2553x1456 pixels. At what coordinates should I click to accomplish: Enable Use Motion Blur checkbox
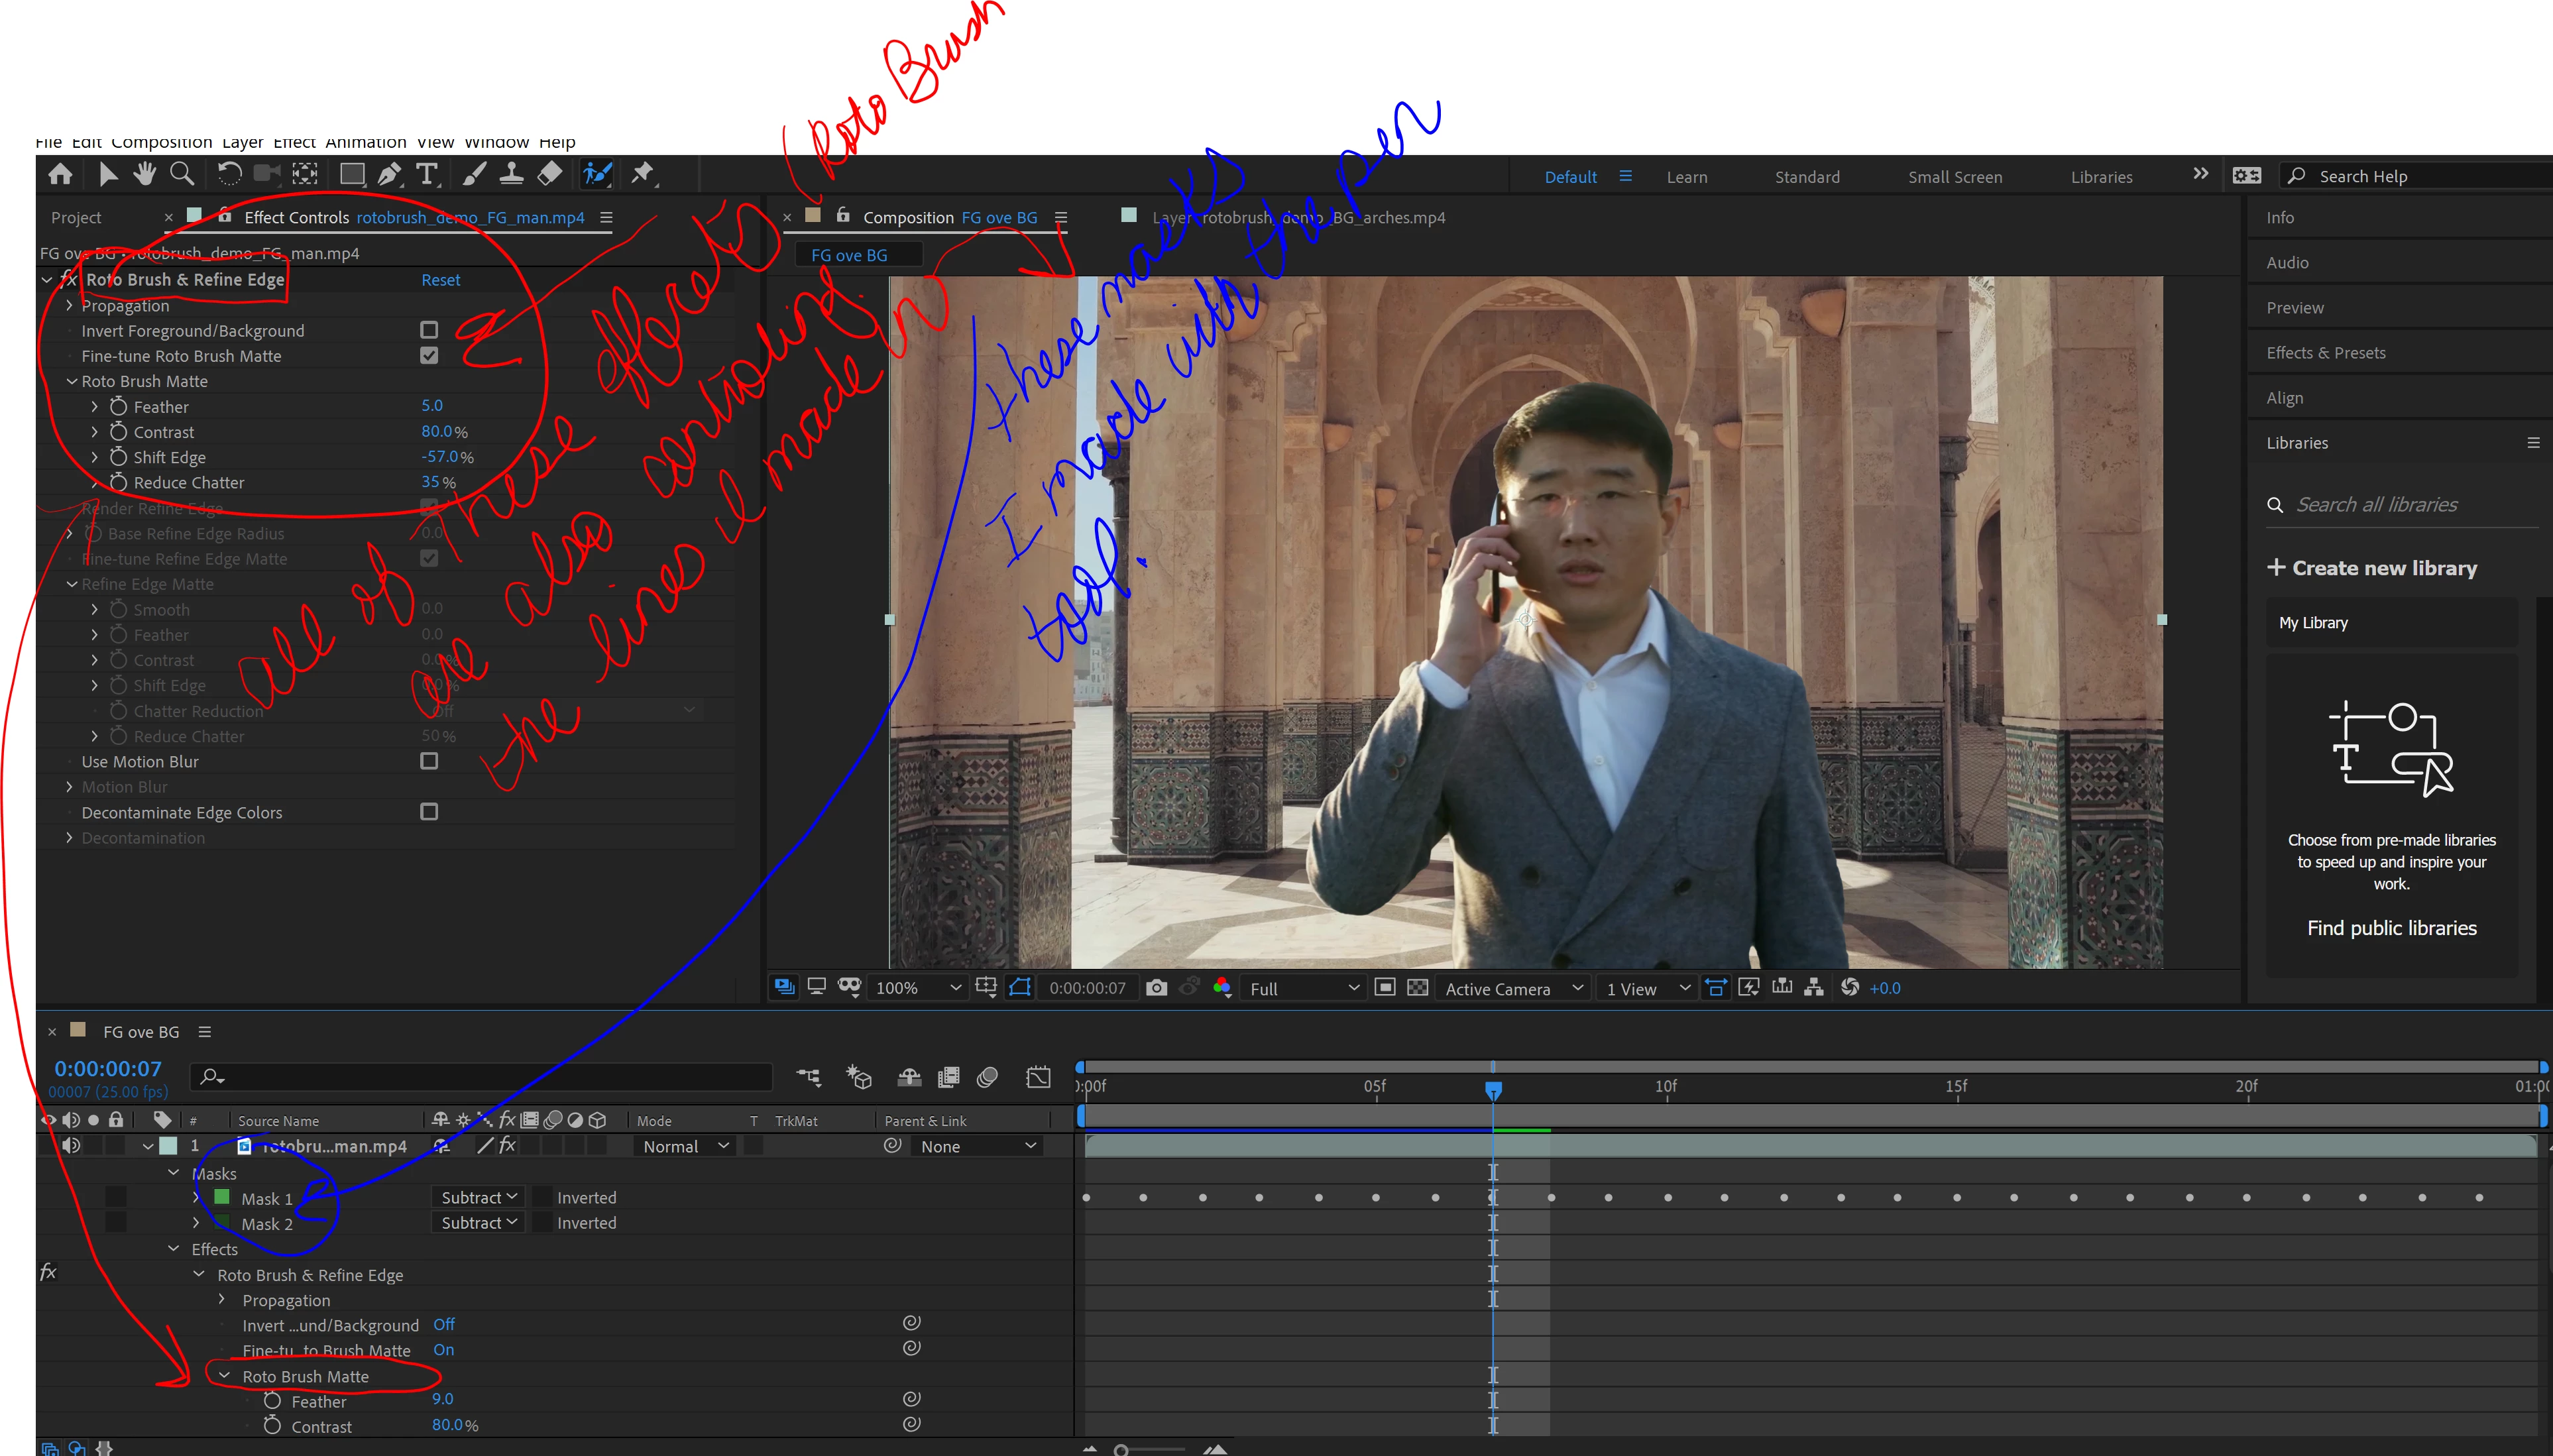(x=429, y=761)
